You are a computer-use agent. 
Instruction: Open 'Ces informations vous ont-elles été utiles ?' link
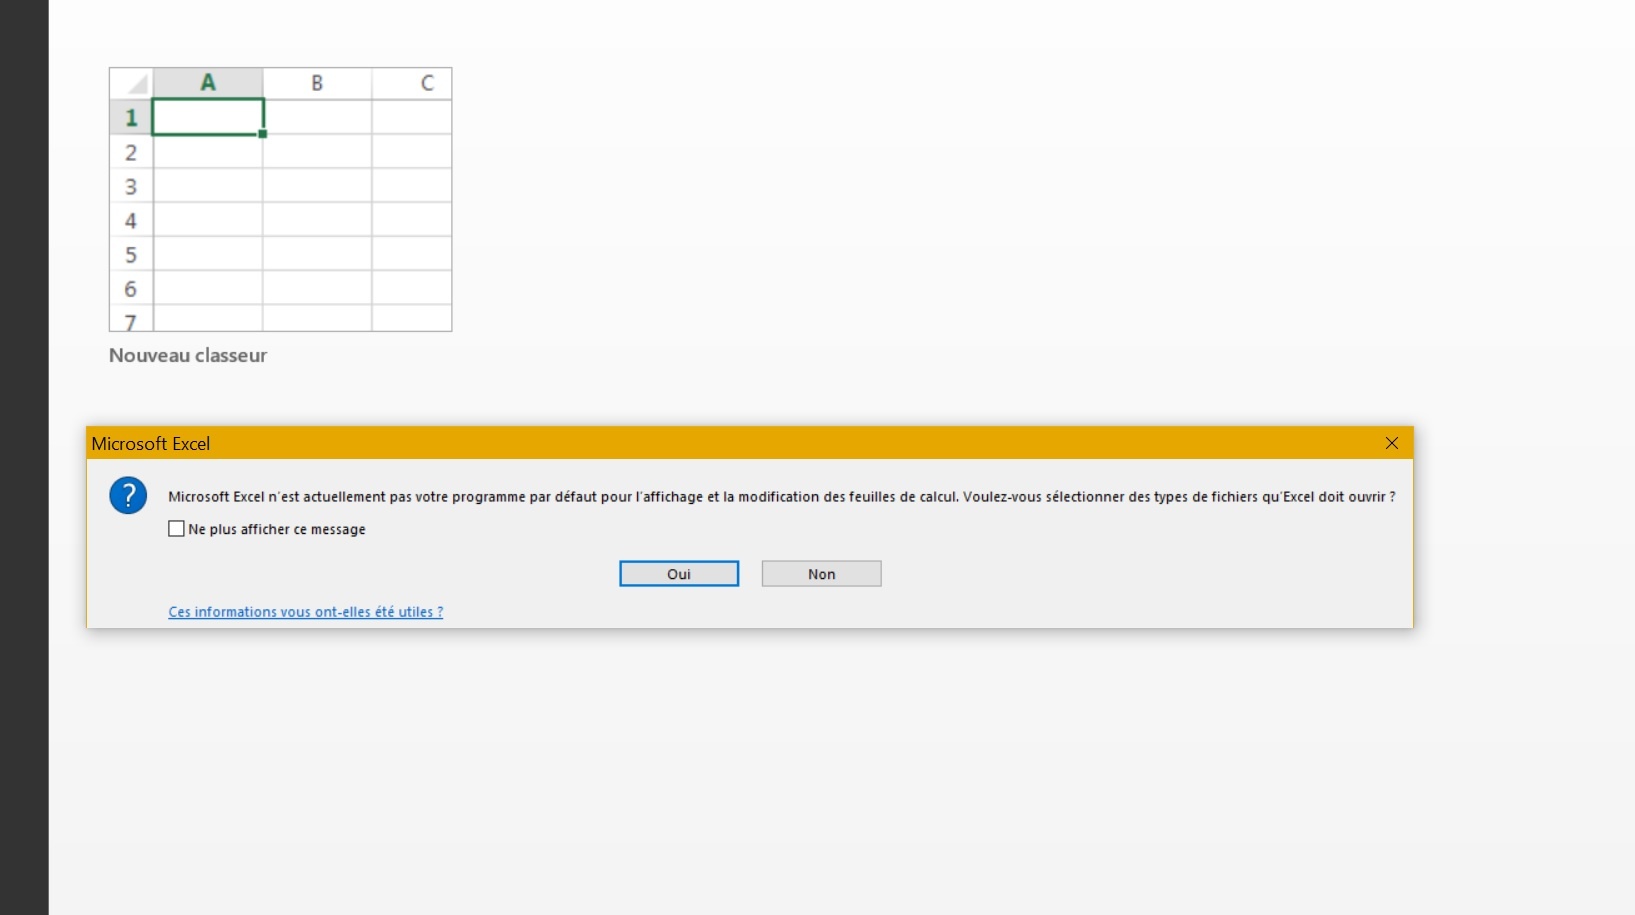305,612
